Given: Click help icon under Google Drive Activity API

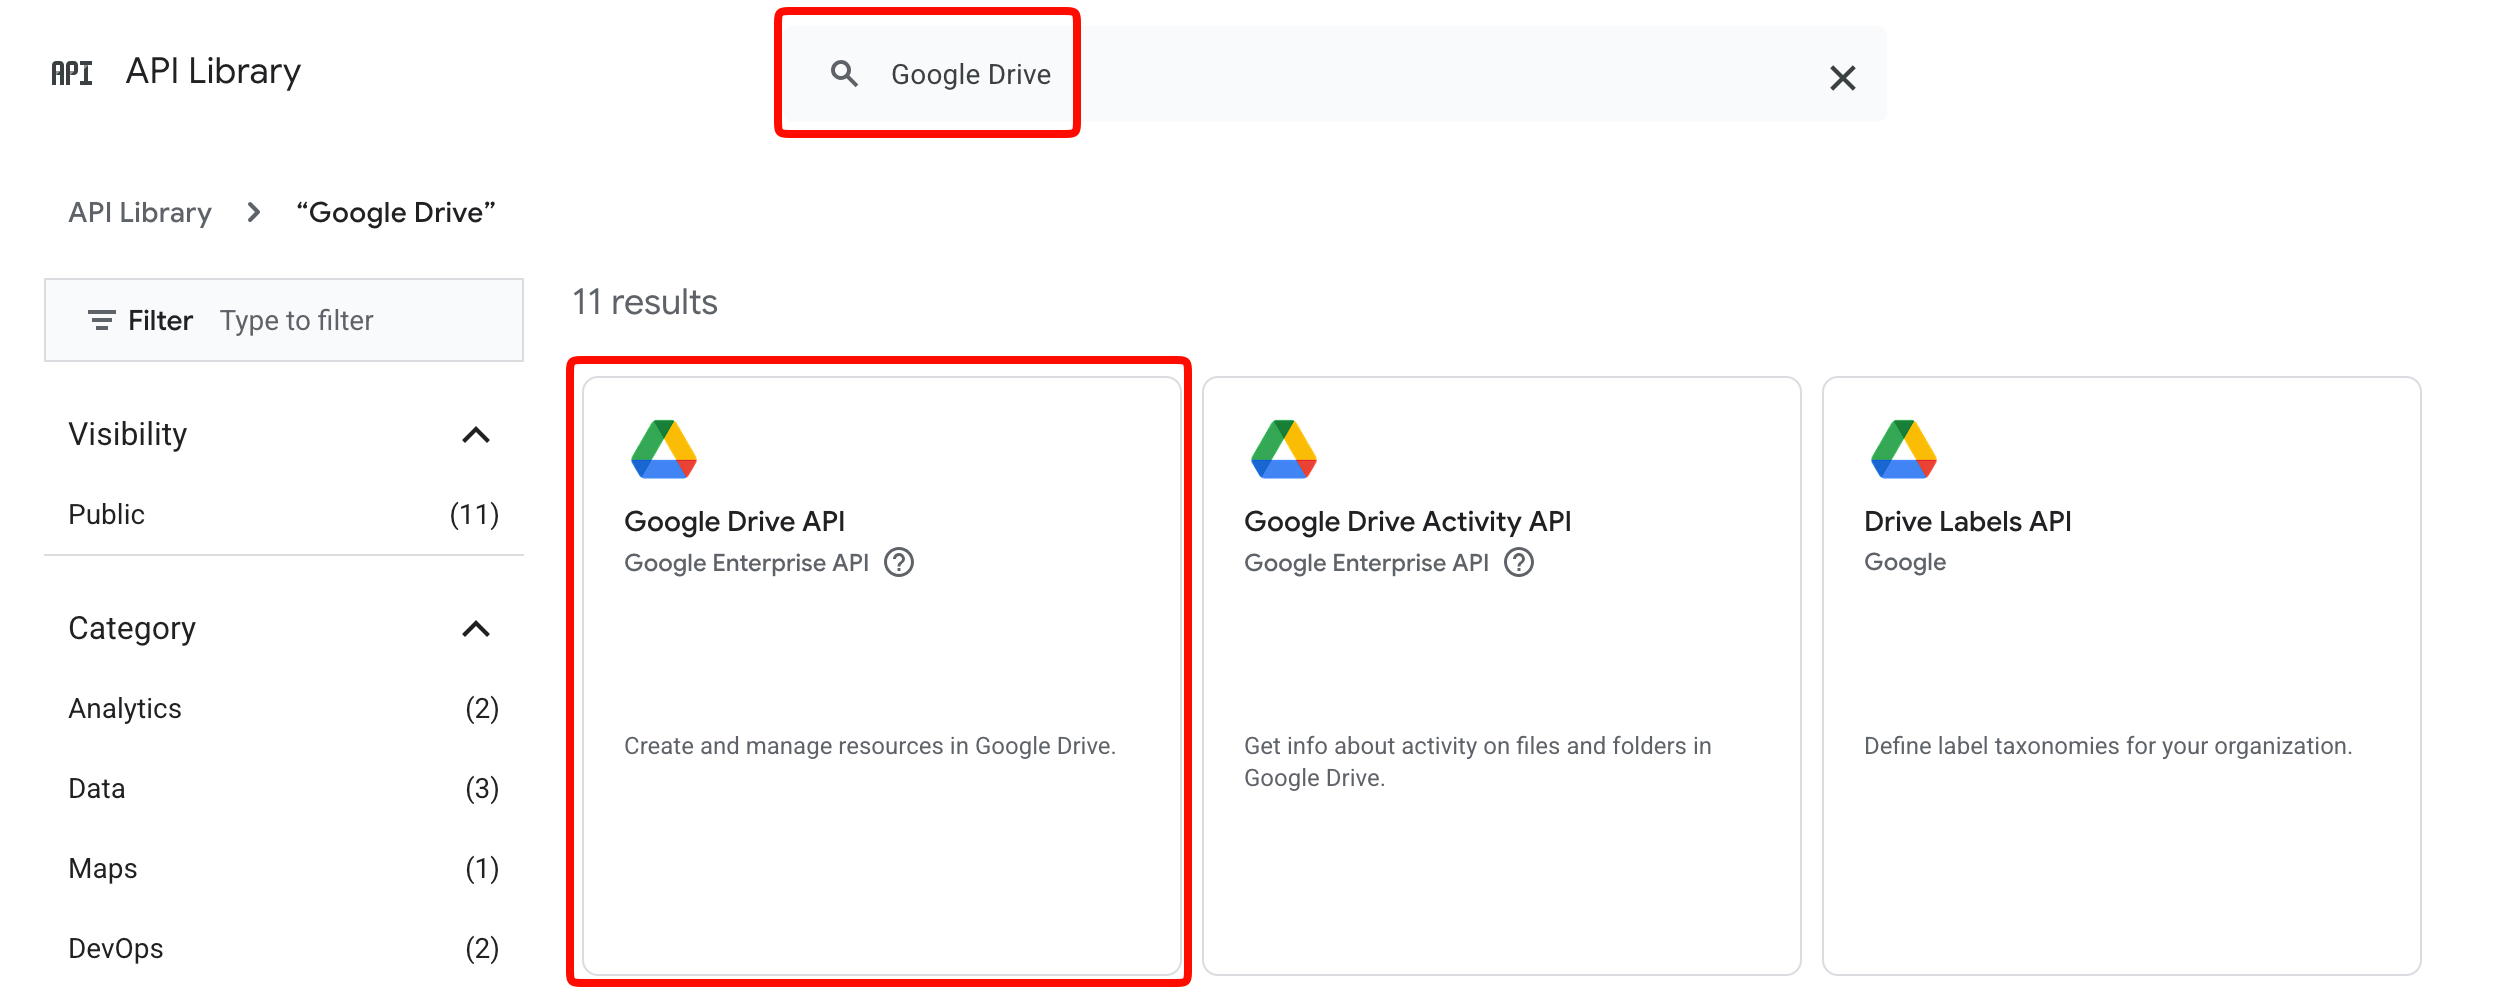Looking at the screenshot, I should (x=1519, y=563).
